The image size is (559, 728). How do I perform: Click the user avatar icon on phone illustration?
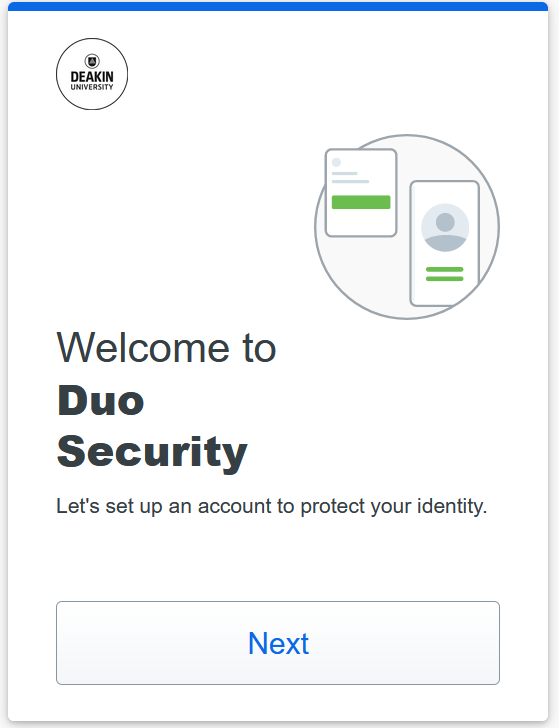point(445,228)
